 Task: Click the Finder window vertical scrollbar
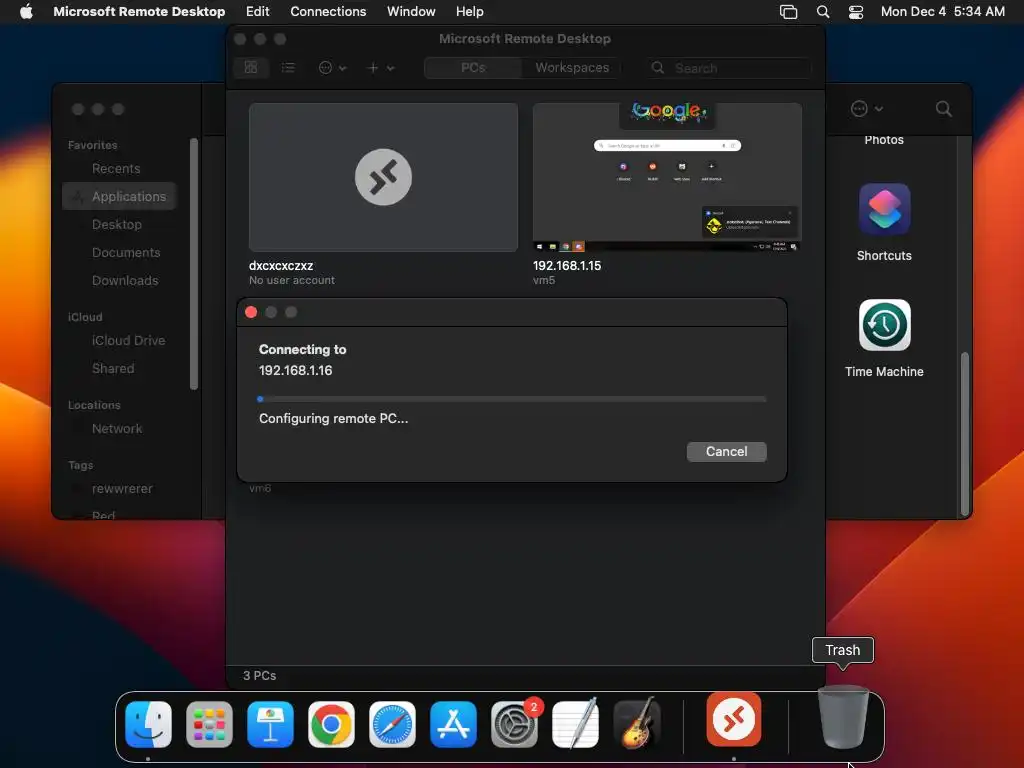(965, 434)
